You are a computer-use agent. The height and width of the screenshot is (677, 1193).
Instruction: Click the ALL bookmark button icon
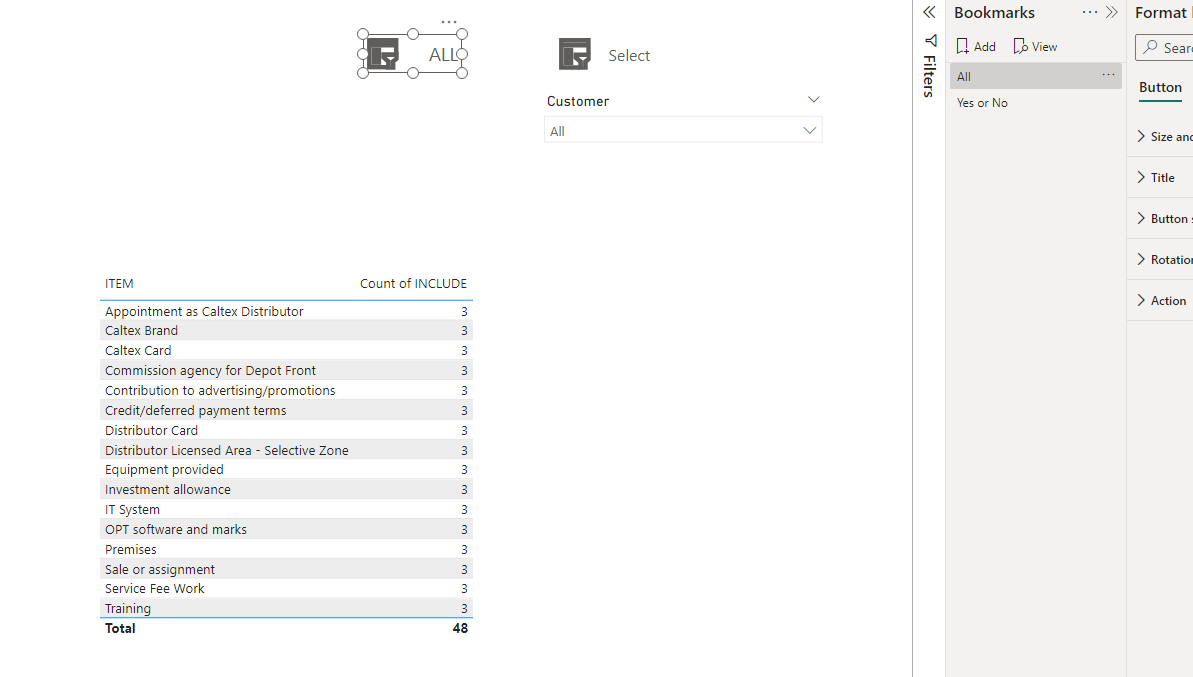[383, 54]
